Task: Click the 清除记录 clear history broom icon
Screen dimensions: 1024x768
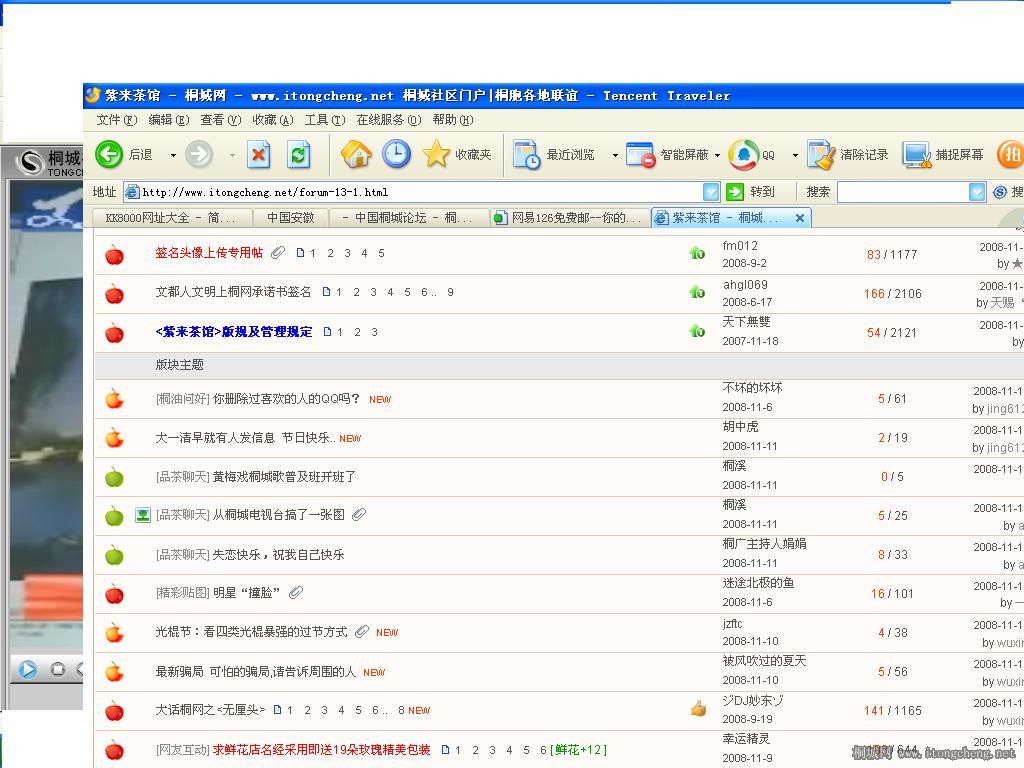Action: pyautogui.click(x=821, y=154)
